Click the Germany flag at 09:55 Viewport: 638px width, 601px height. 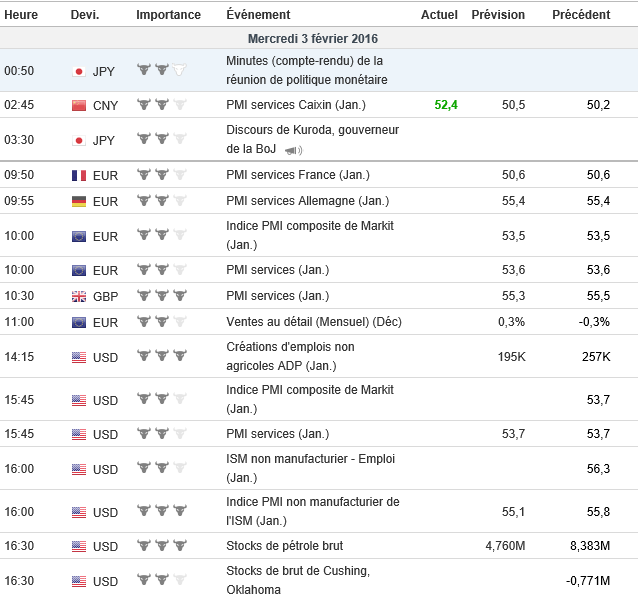click(x=79, y=201)
